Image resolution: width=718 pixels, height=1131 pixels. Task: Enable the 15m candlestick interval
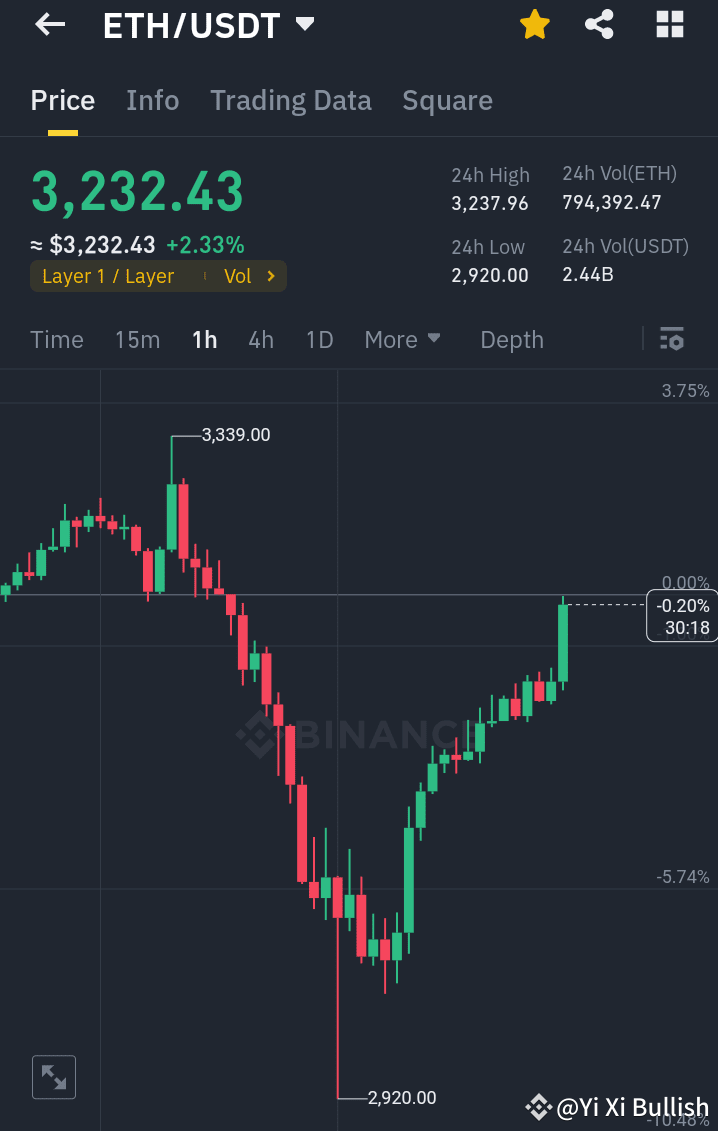[137, 340]
